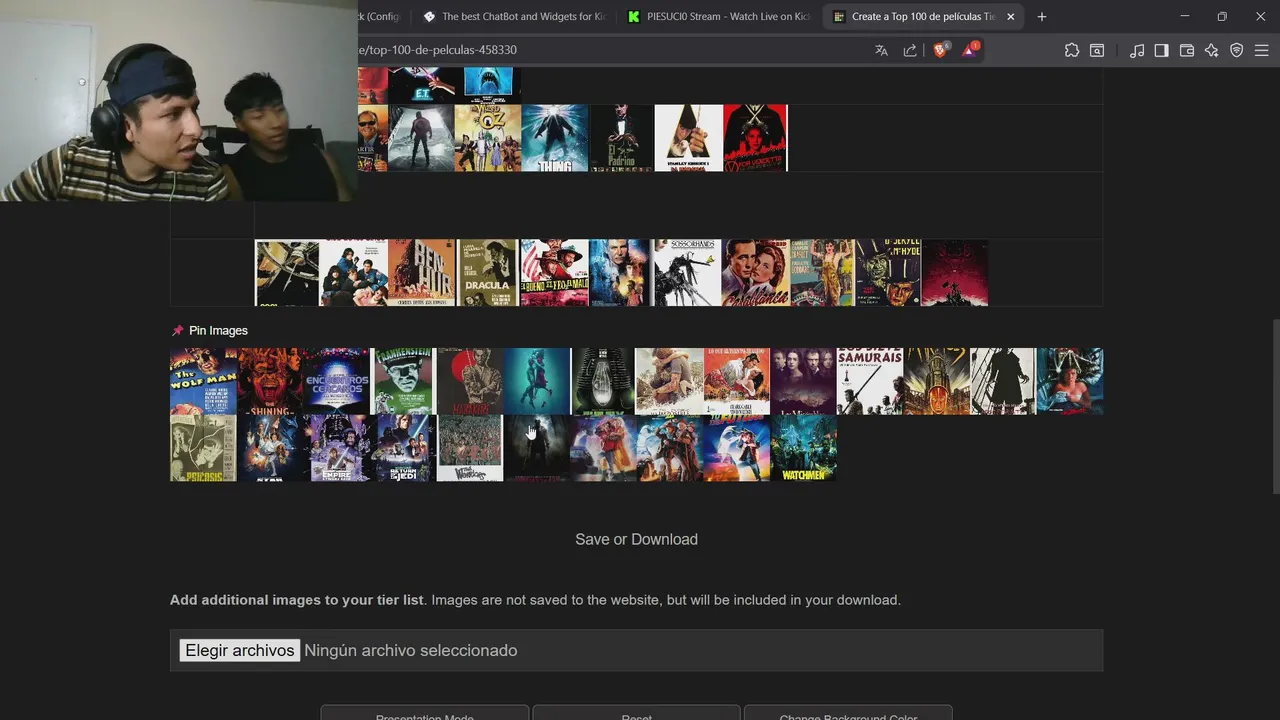Open the Brave VPN shield icon

coord(1237,50)
